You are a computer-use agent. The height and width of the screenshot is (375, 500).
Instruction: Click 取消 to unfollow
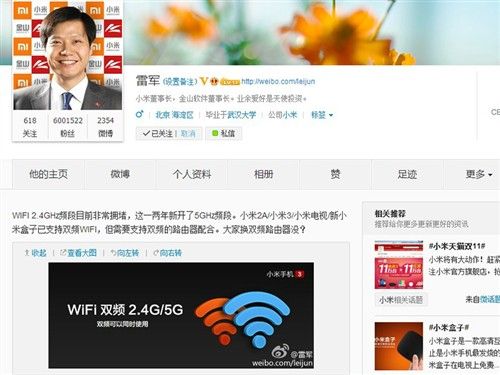(188, 134)
